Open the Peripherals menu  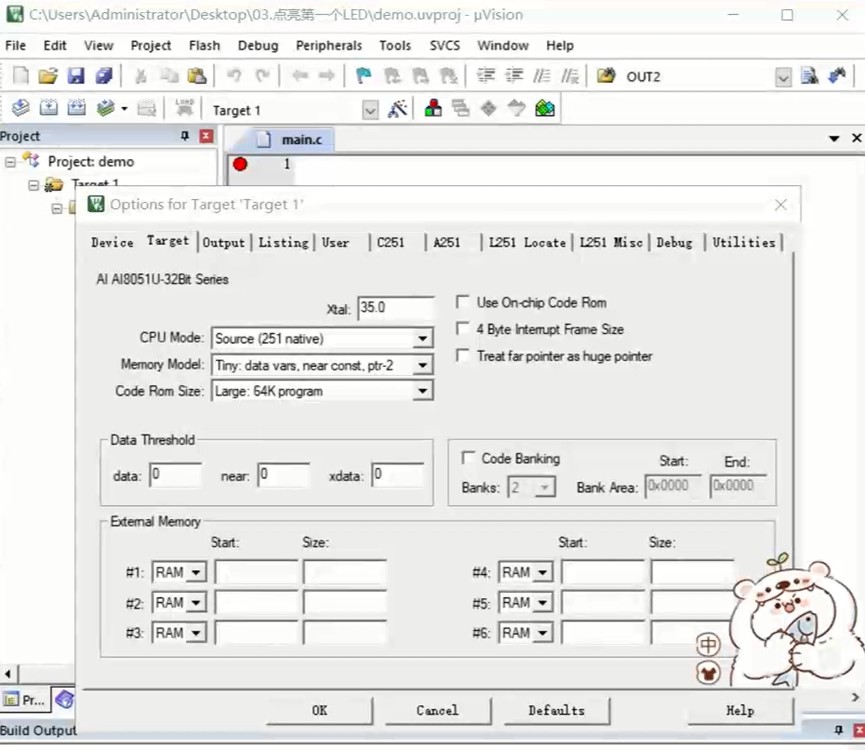[329, 45]
